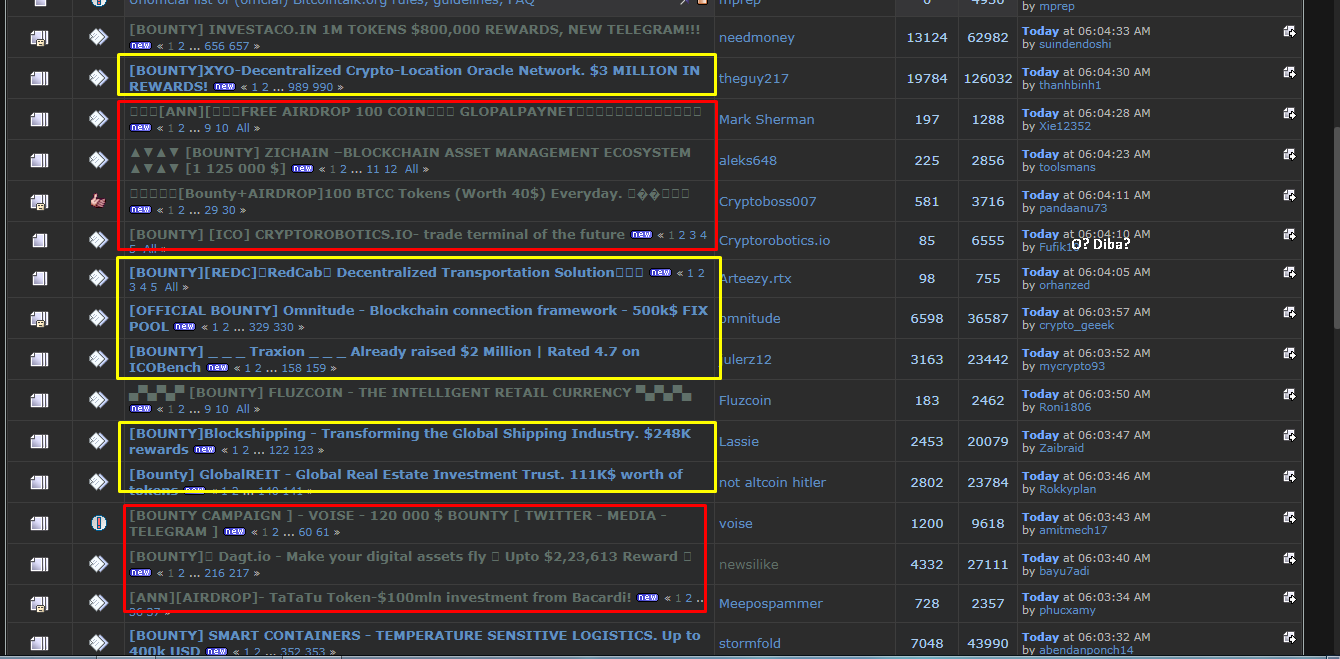Jump to last post icon in Lassie row

(x=1290, y=436)
